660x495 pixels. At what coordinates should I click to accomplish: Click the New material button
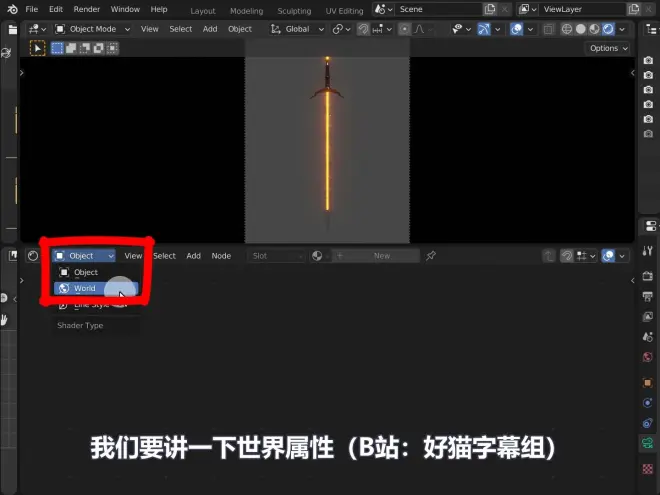pos(376,256)
